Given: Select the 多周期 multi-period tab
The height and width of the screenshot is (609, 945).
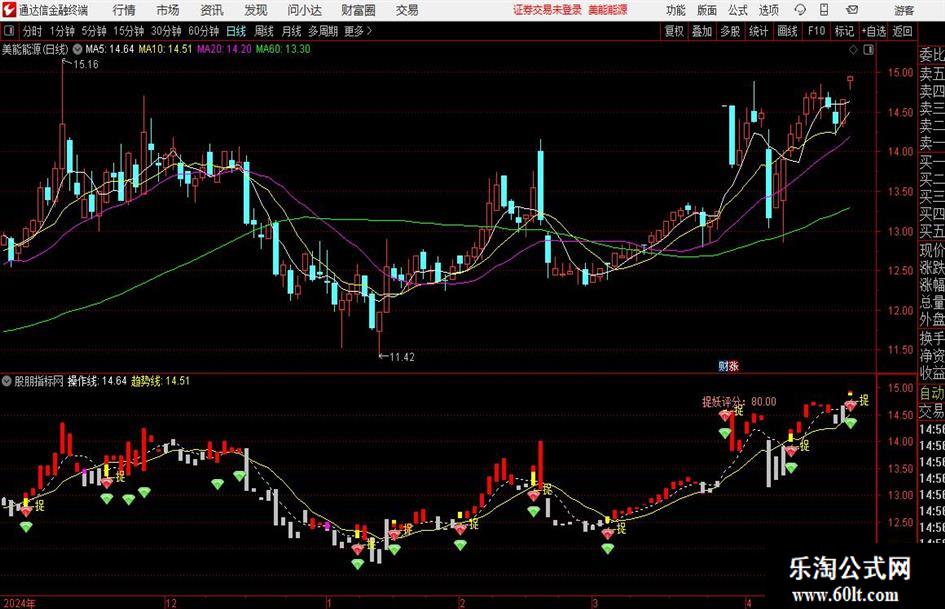Looking at the screenshot, I should click(323, 31).
